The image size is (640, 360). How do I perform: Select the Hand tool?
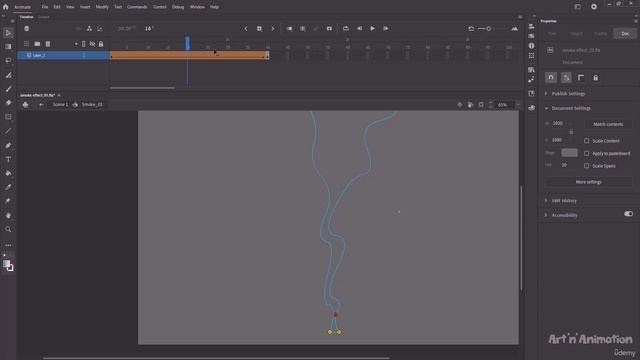pos(8,215)
